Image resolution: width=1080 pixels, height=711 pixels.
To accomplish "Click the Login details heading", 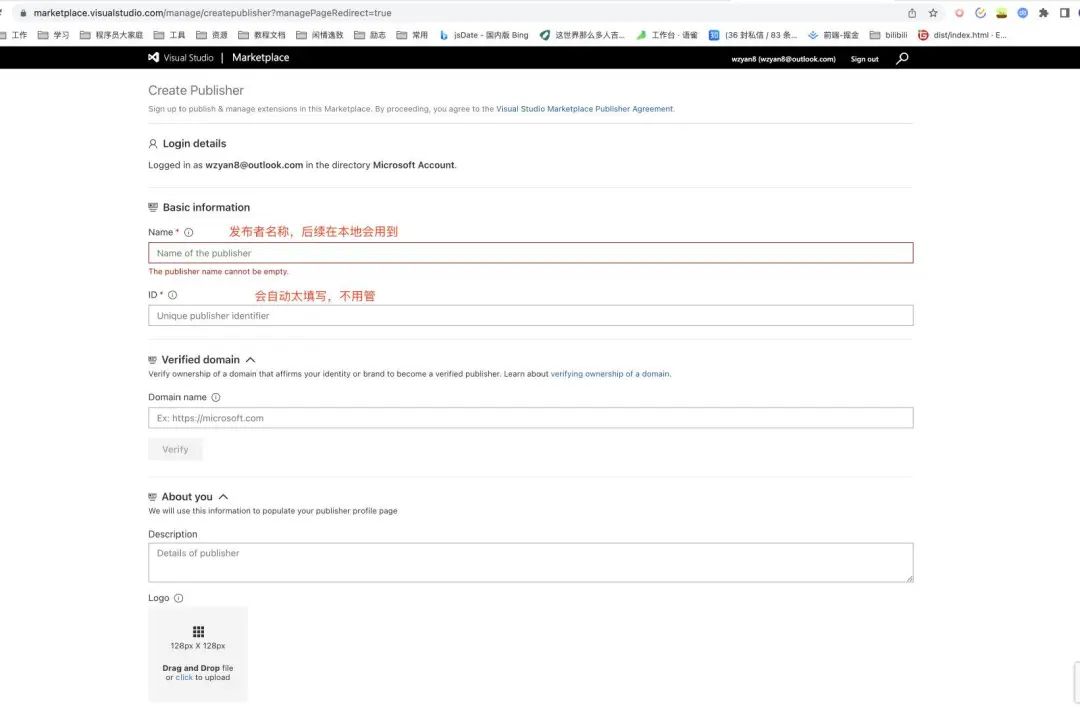I will [194, 143].
